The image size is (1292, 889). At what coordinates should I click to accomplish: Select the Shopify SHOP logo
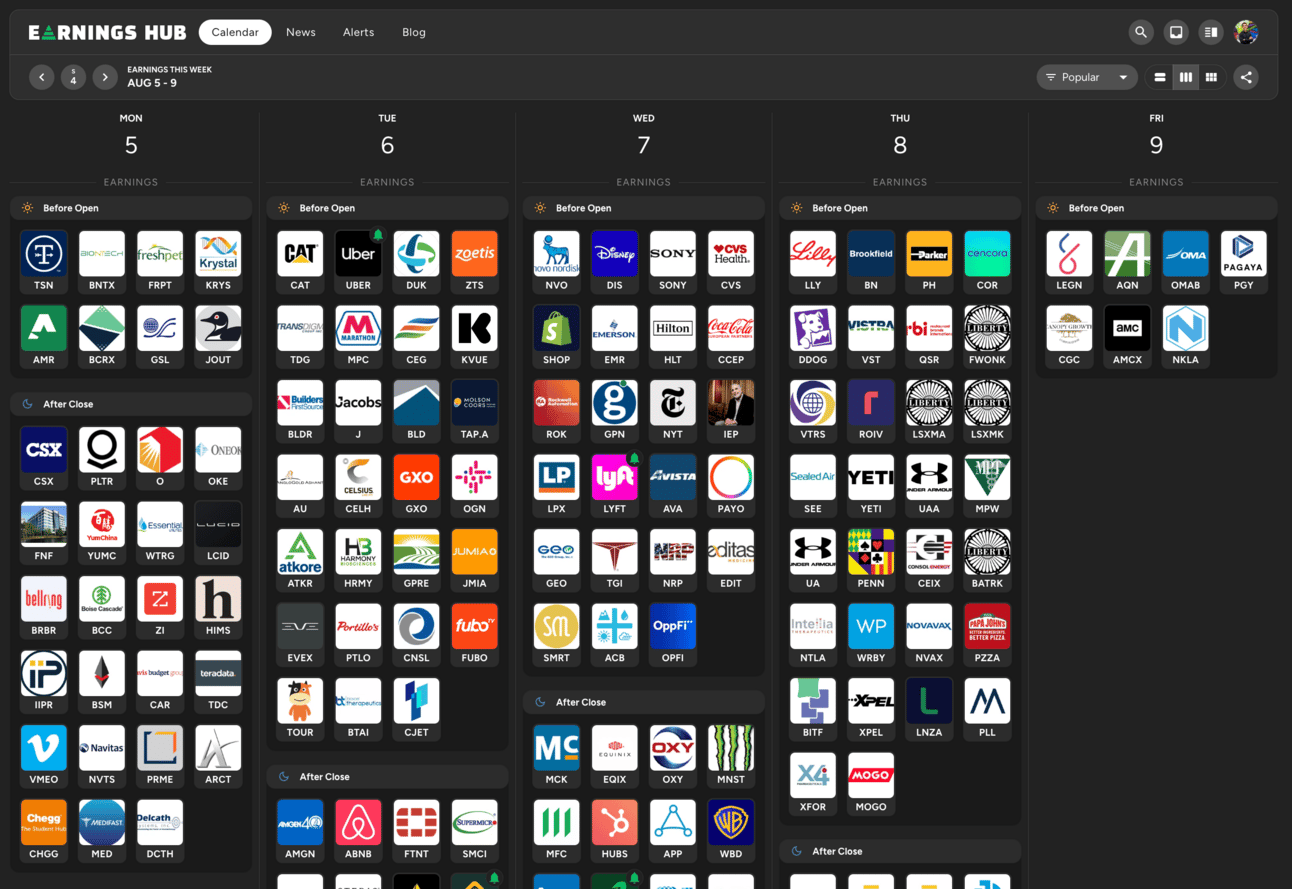(x=557, y=328)
